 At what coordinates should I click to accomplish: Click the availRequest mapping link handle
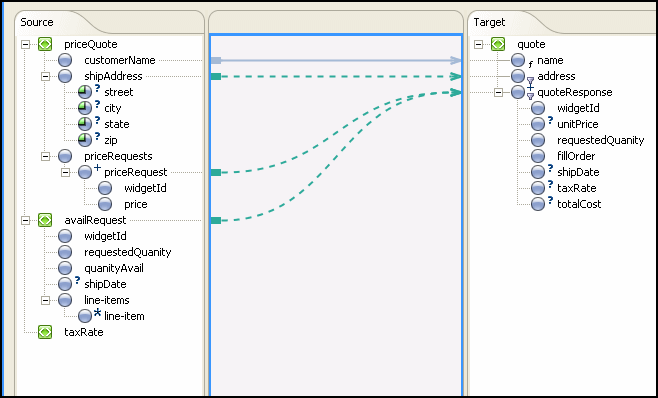216,220
